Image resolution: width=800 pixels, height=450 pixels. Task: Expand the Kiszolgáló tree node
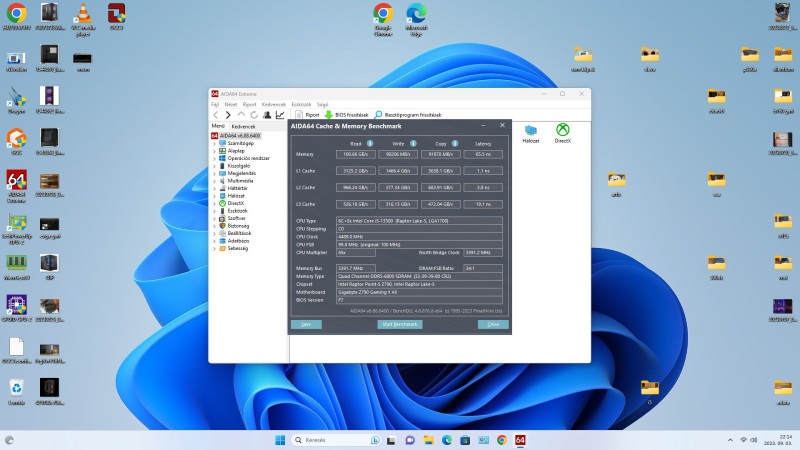(214, 166)
